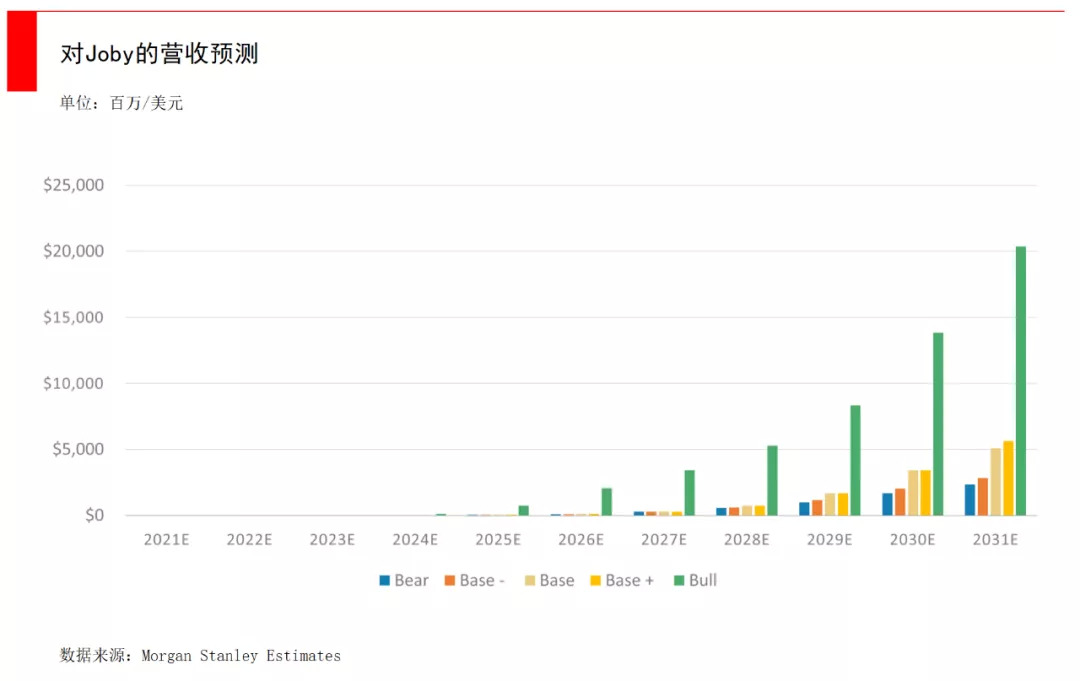Click the 2026E x-axis label
The width and height of the screenshot is (1080, 681).
coord(581,539)
